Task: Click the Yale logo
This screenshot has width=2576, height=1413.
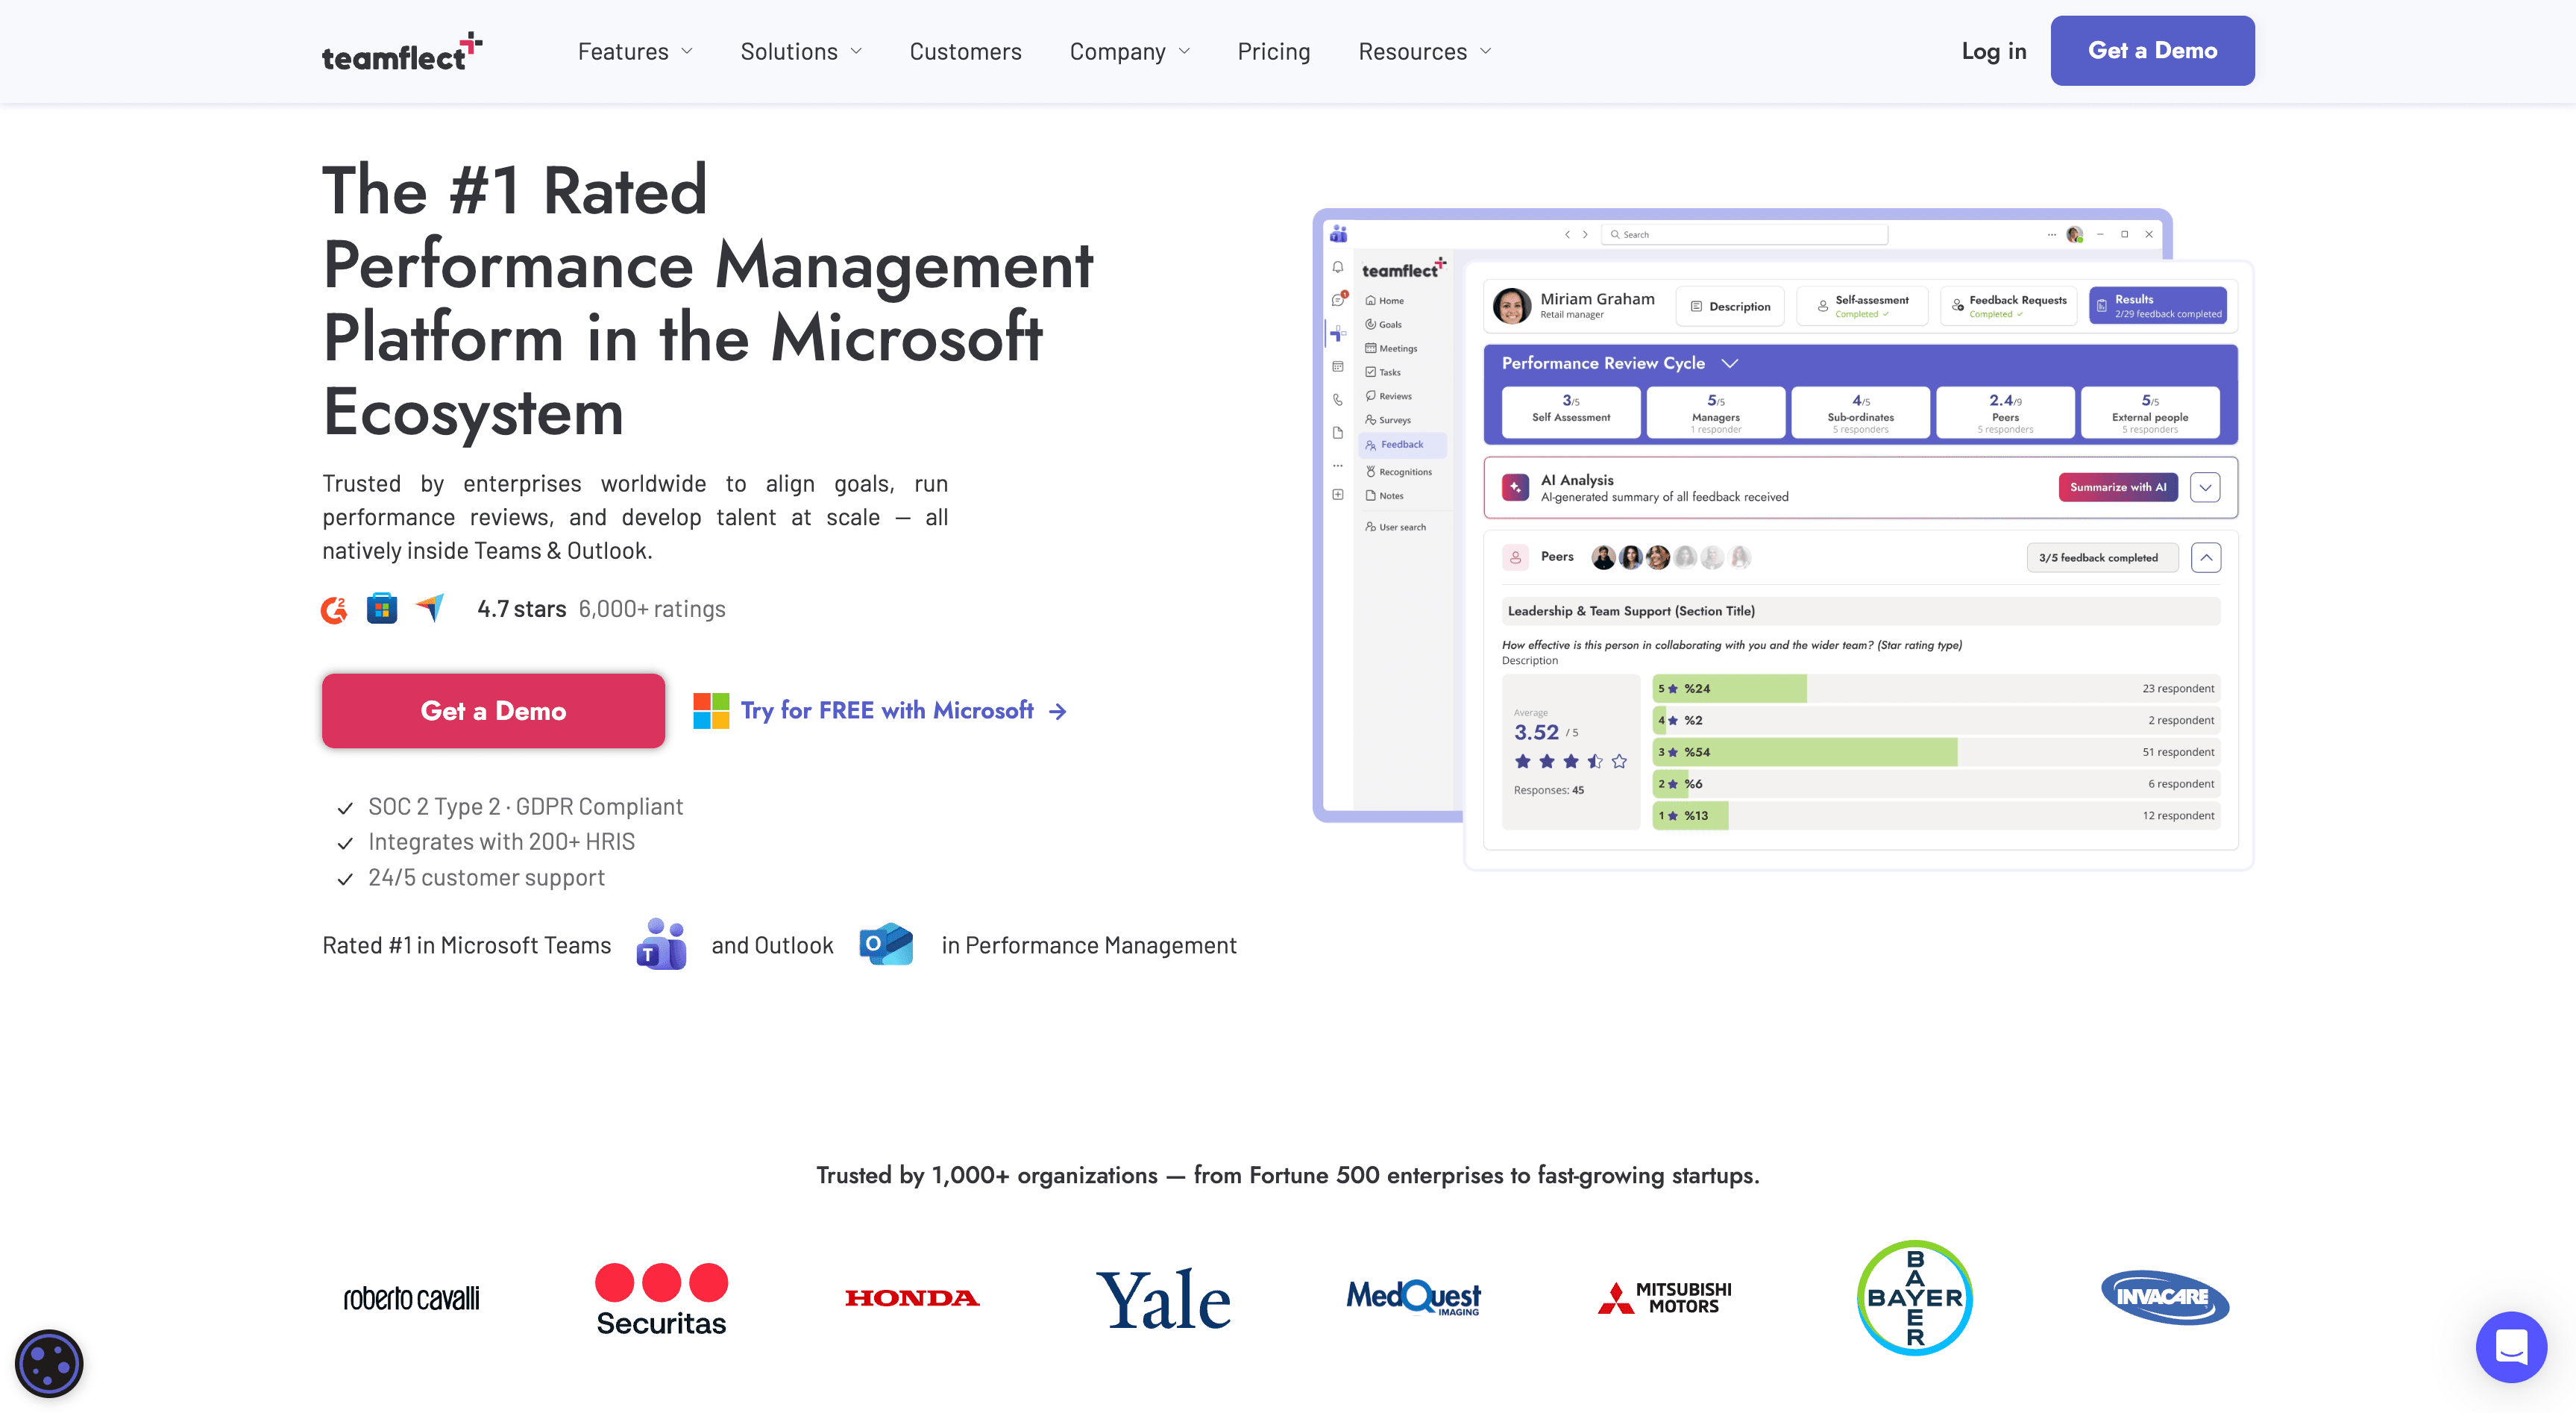Action: tap(1163, 1299)
